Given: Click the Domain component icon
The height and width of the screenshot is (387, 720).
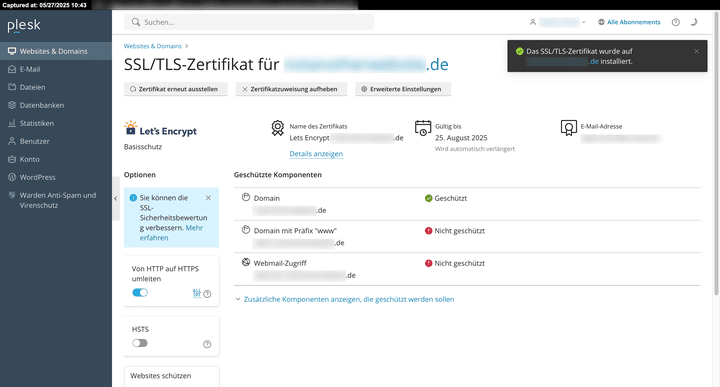Looking at the screenshot, I should click(x=246, y=197).
